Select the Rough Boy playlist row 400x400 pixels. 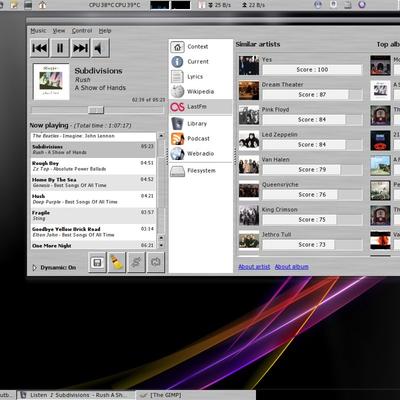(93, 166)
